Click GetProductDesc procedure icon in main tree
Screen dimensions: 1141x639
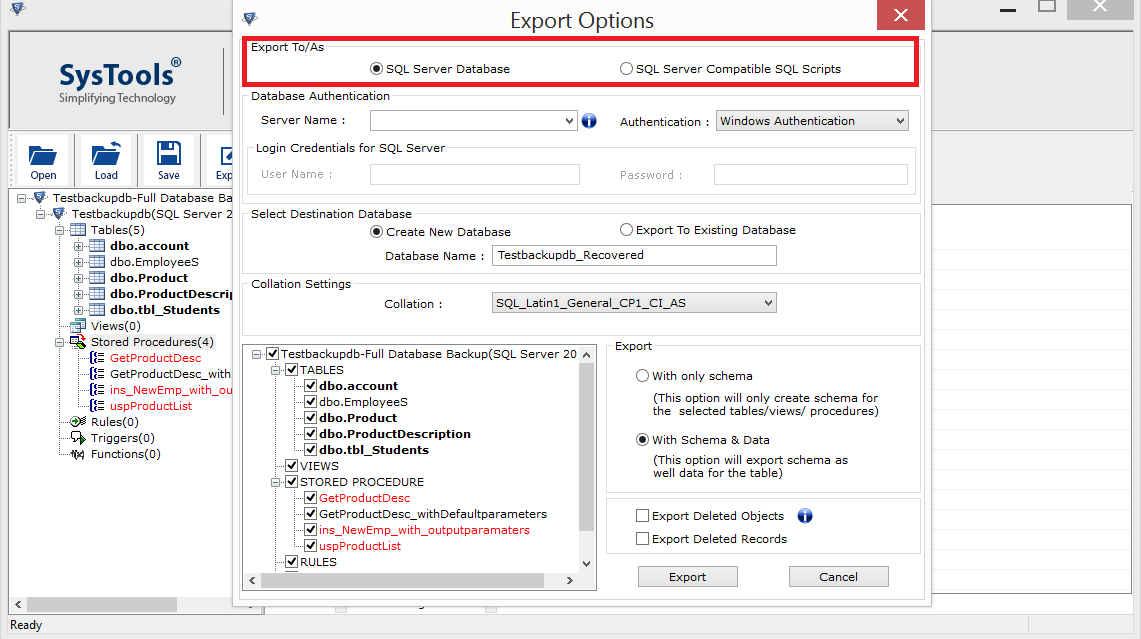click(97, 358)
